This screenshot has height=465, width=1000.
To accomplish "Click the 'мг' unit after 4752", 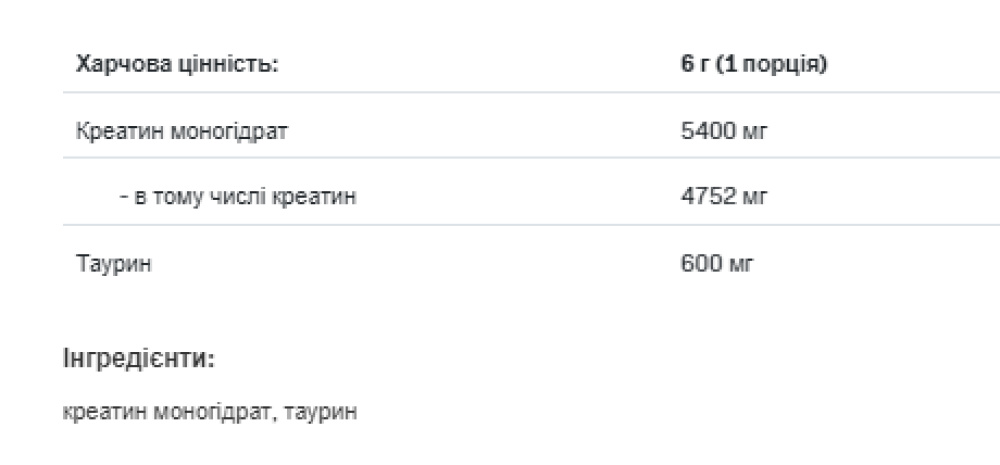I will coord(753,198).
